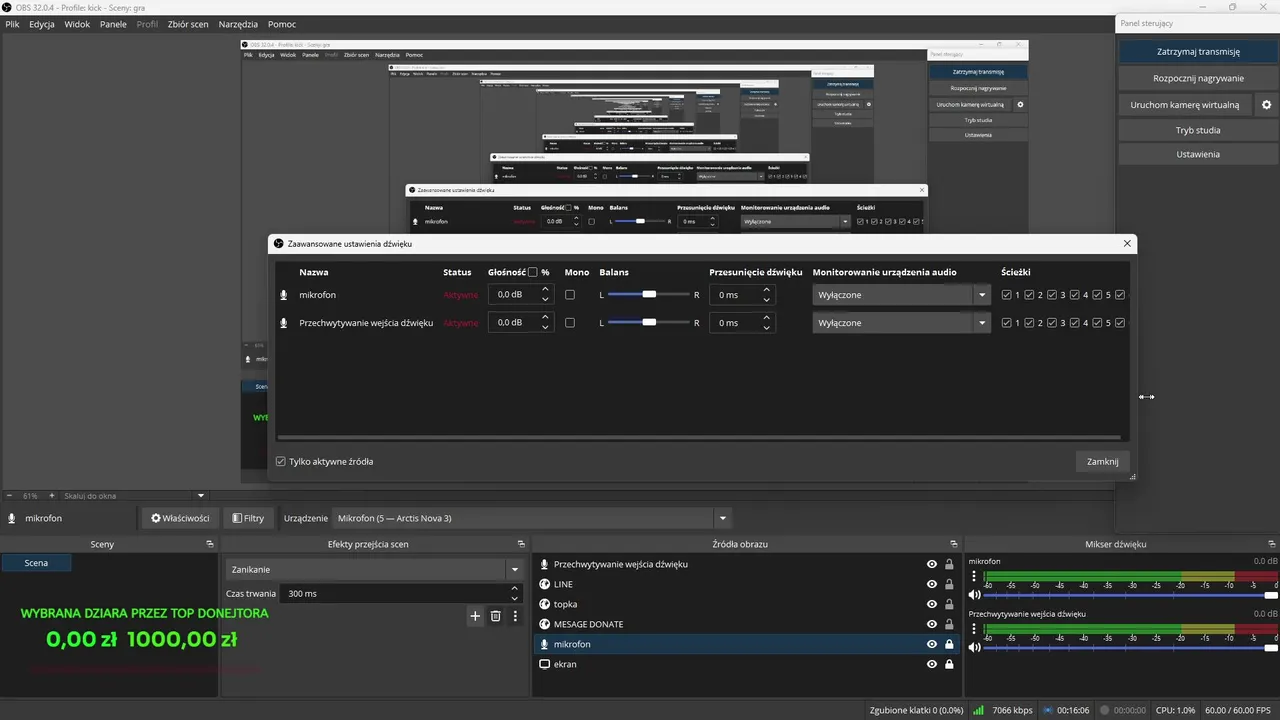Uncheck track 1 for mikrofon

coord(1007,295)
